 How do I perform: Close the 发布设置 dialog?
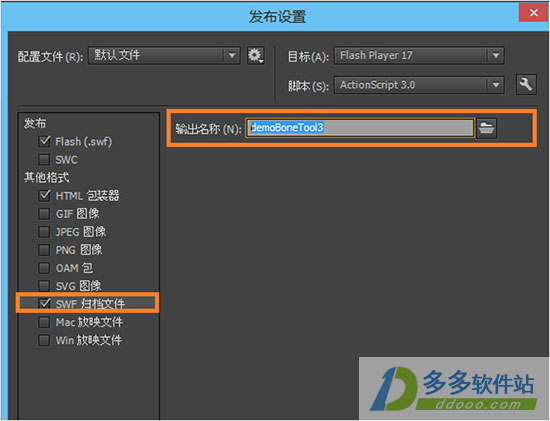(x=534, y=13)
